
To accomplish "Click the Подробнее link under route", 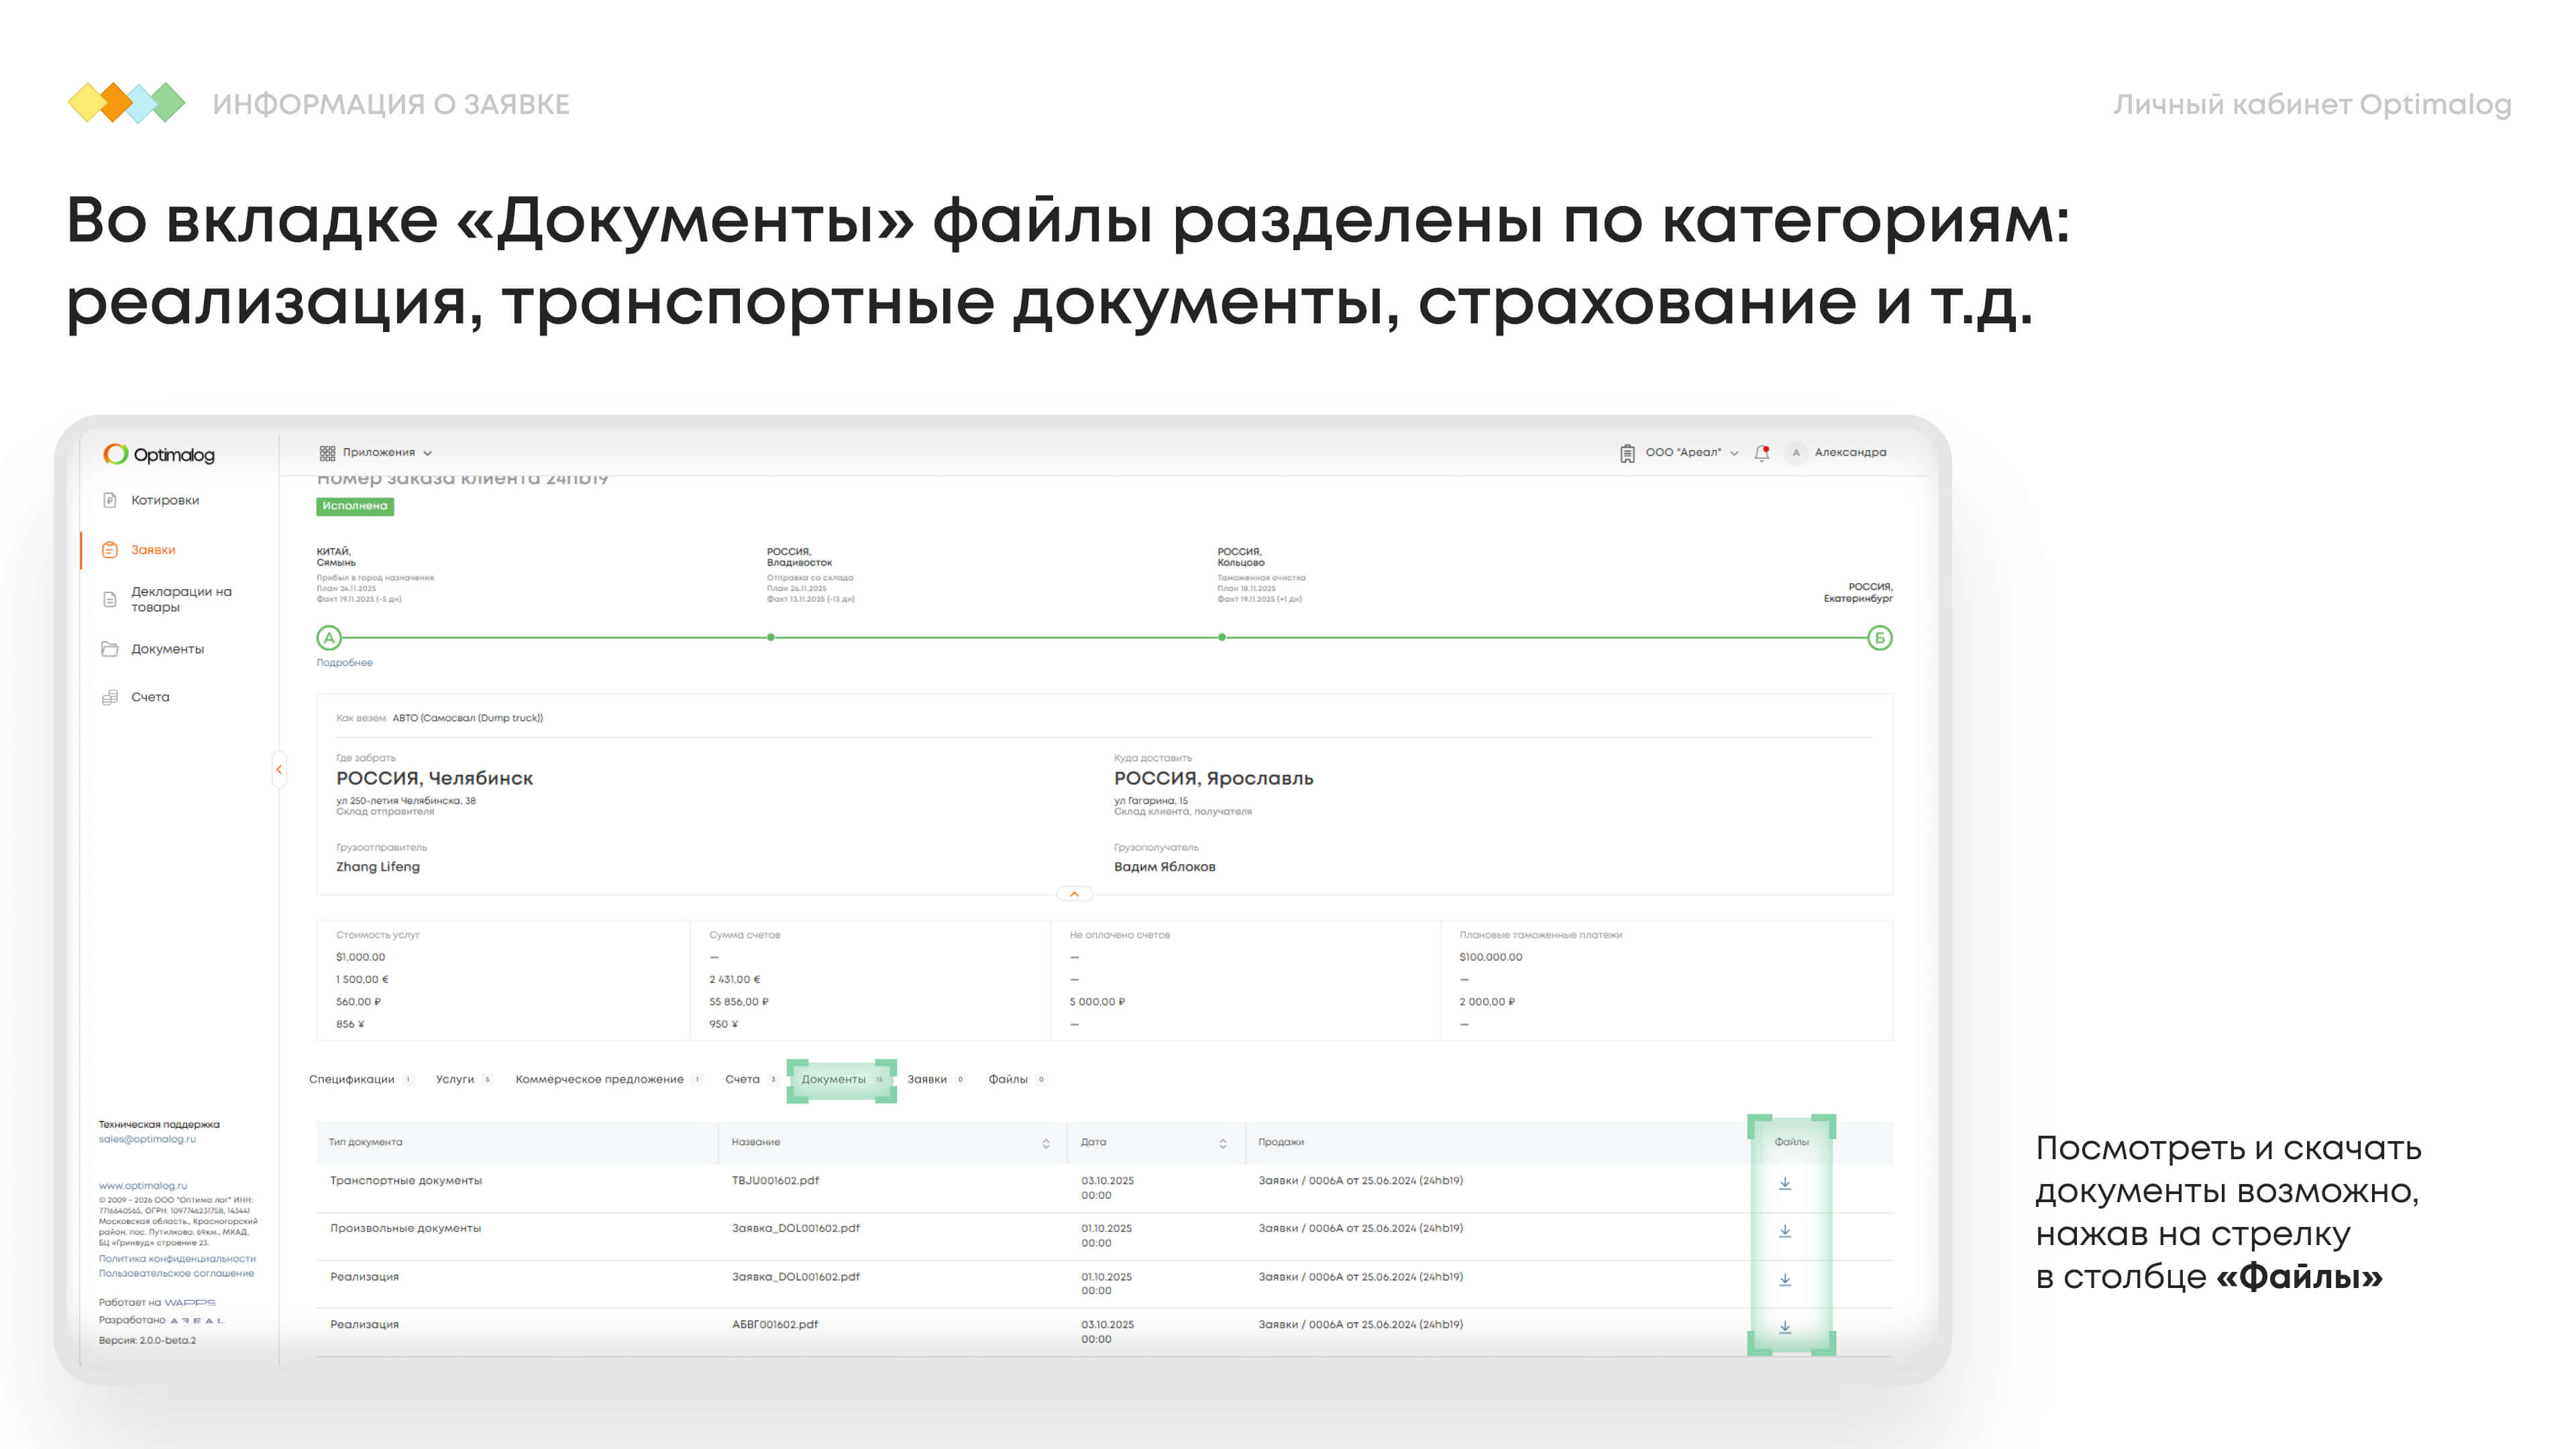I will [x=345, y=663].
